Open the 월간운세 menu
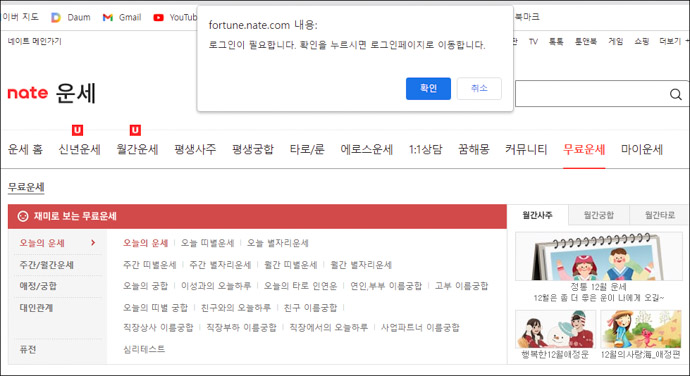The width and height of the screenshot is (690, 376). (137, 149)
